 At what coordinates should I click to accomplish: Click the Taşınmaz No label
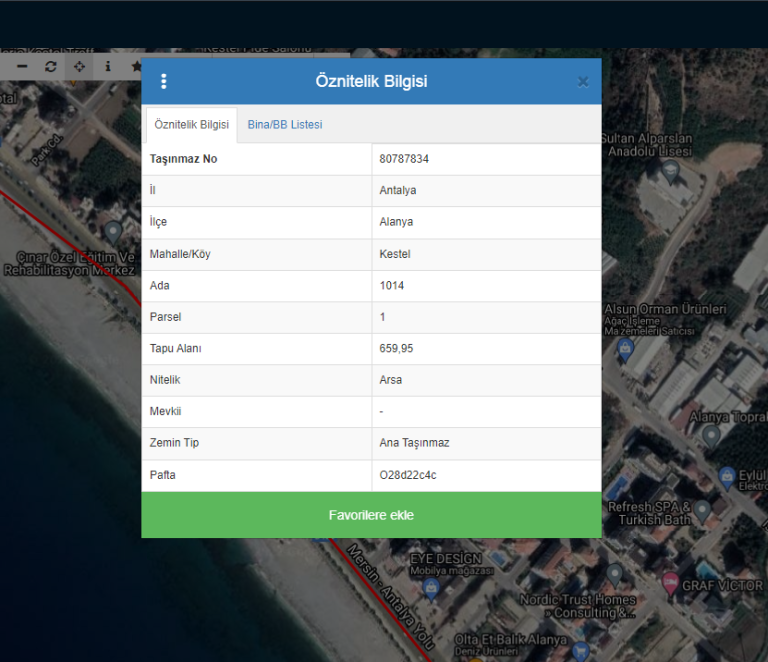pos(183,159)
